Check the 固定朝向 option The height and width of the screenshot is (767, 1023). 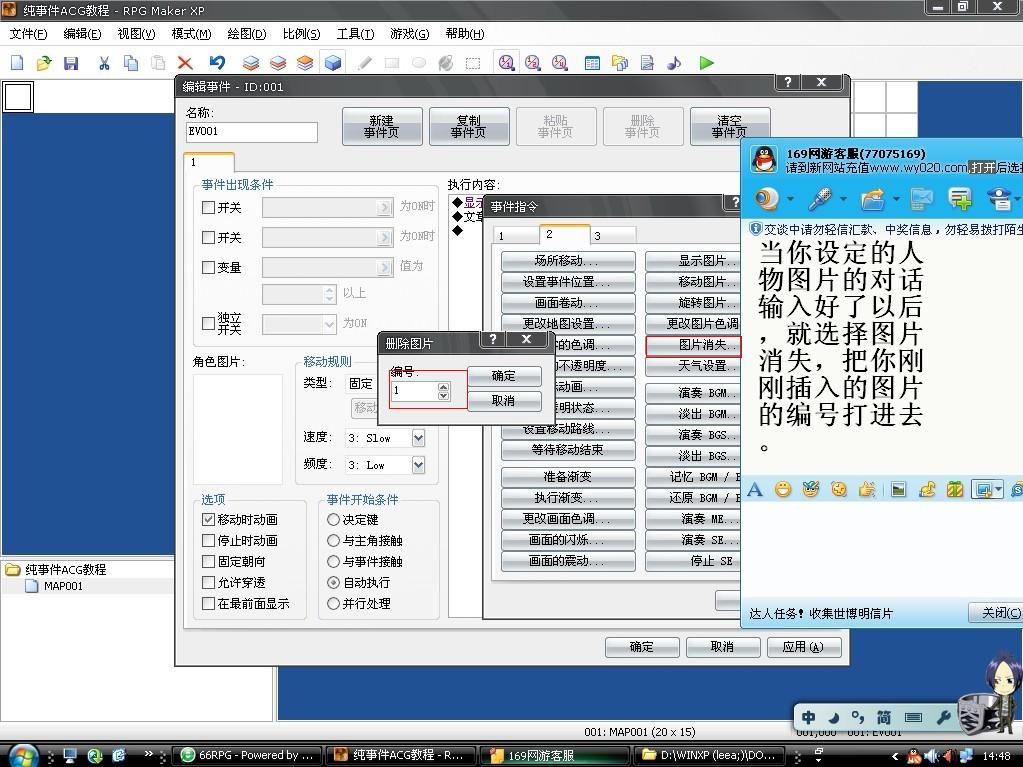click(x=209, y=561)
